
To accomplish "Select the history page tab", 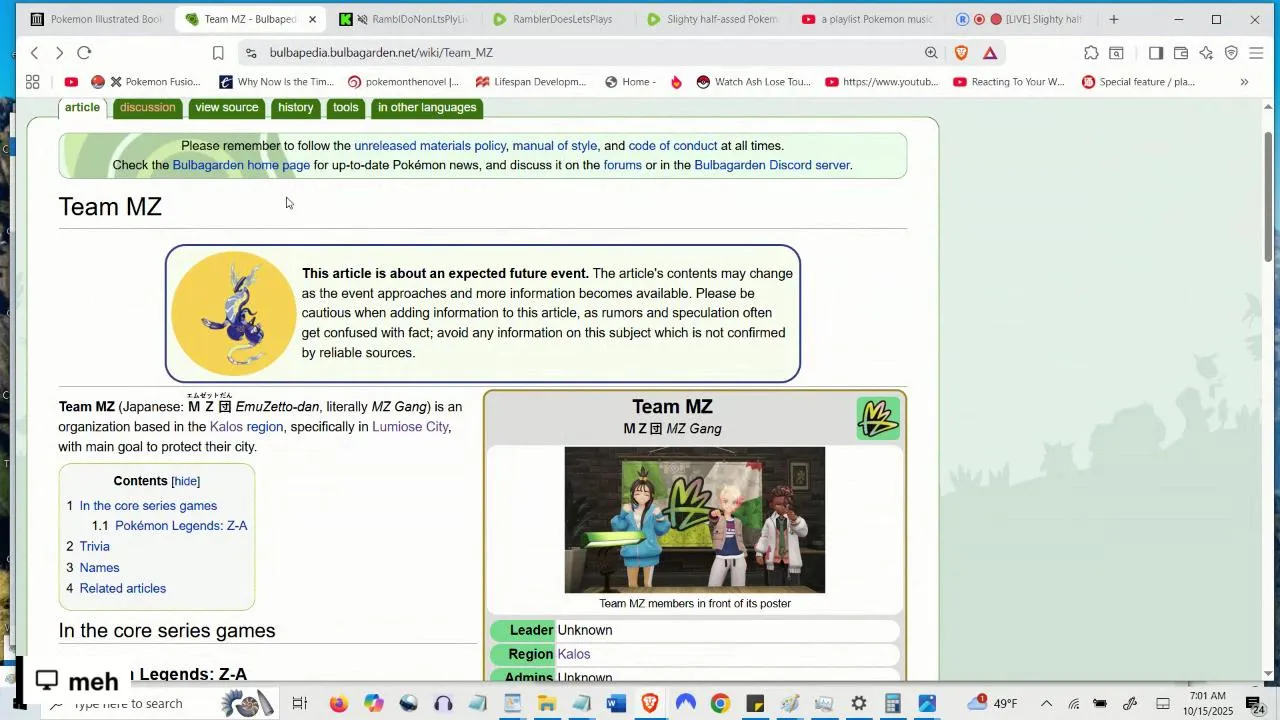I will tap(296, 108).
